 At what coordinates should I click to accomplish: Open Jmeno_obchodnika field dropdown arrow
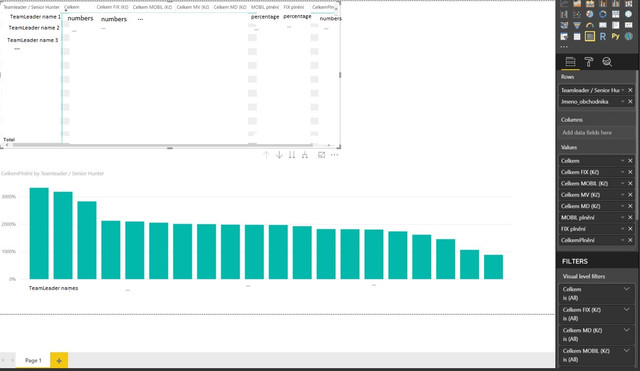(x=623, y=102)
